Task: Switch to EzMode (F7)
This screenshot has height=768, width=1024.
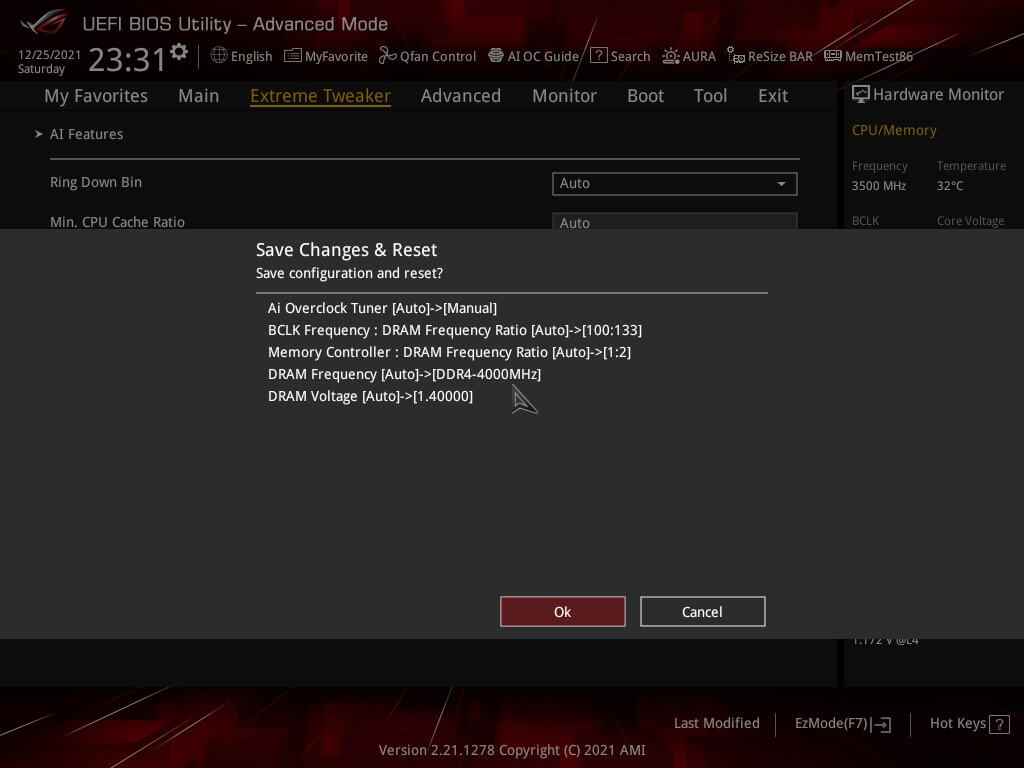Action: pyautogui.click(x=842, y=724)
